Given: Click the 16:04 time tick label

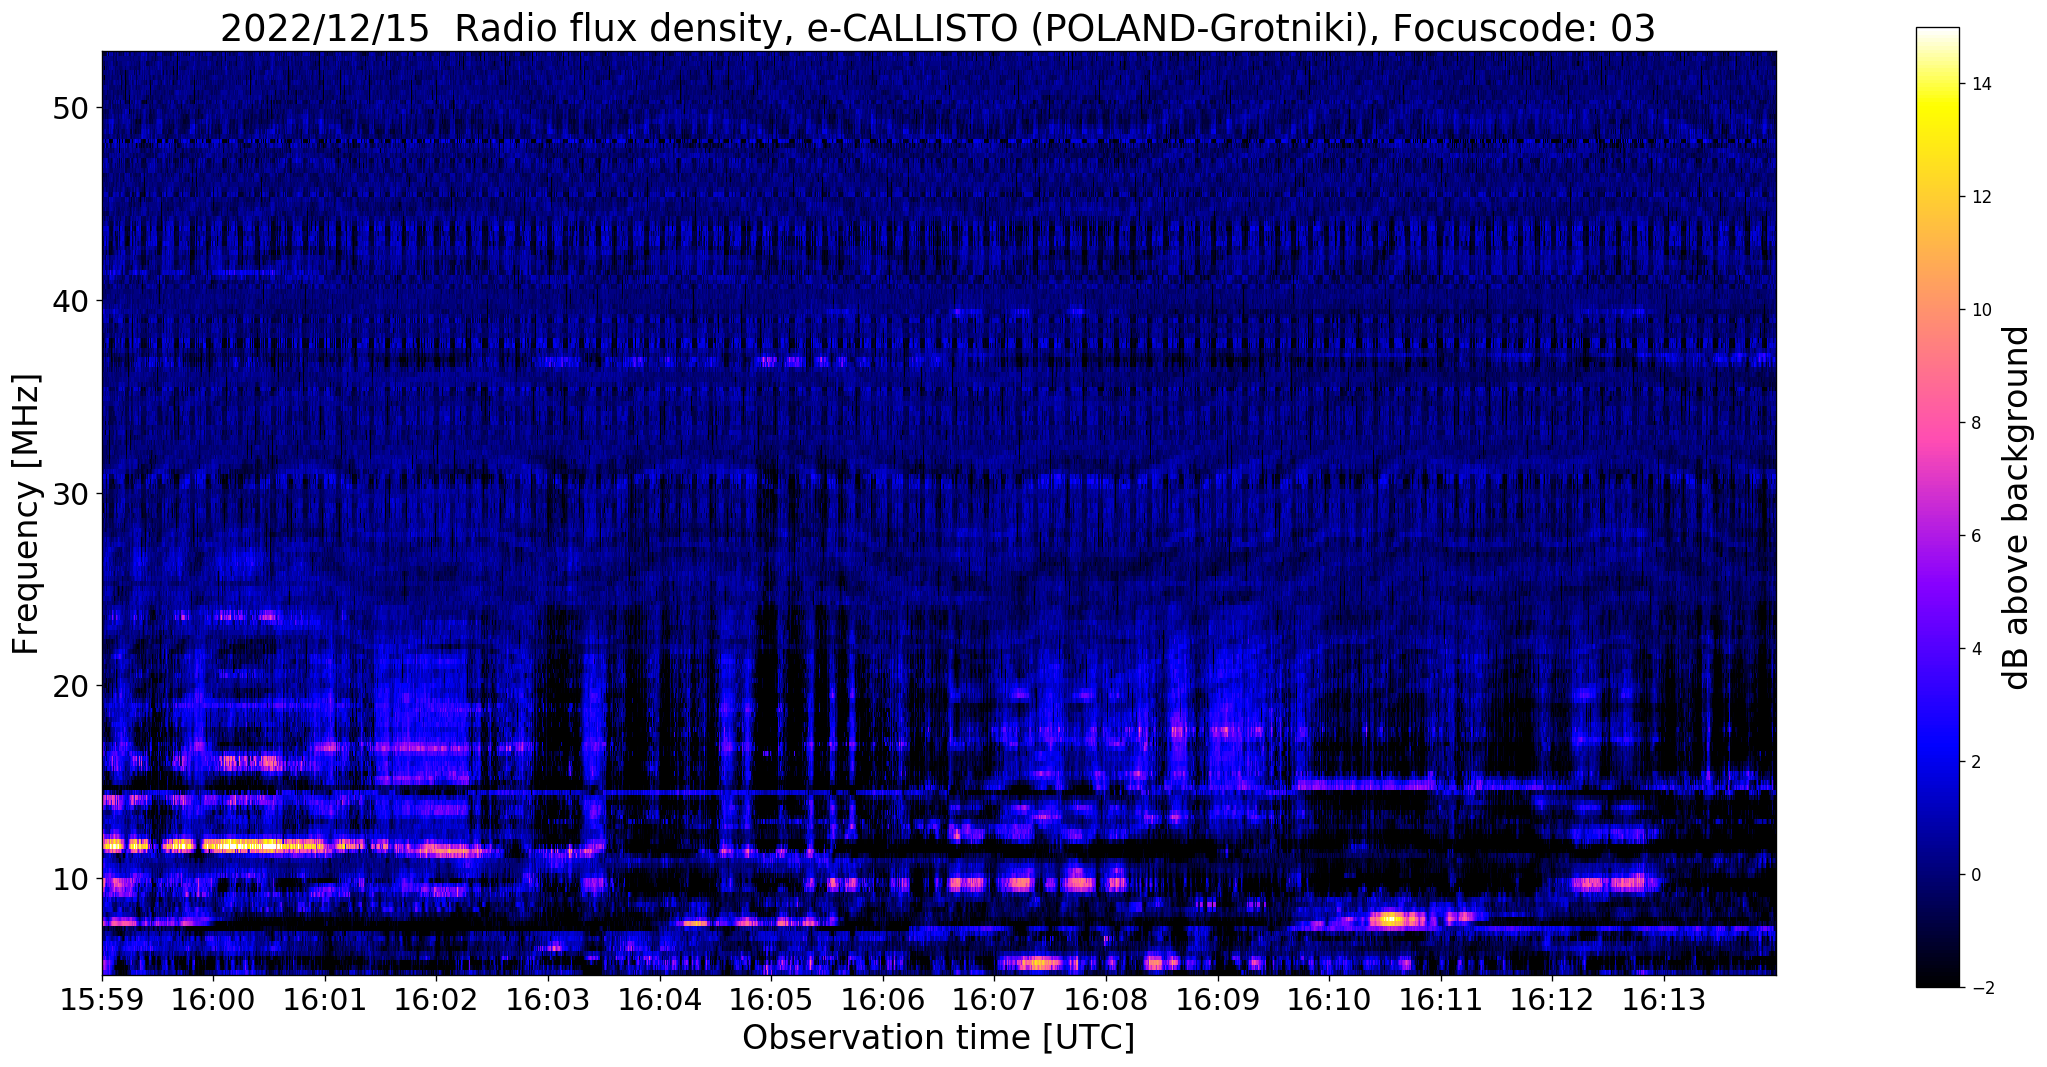Looking at the screenshot, I should point(660,999).
